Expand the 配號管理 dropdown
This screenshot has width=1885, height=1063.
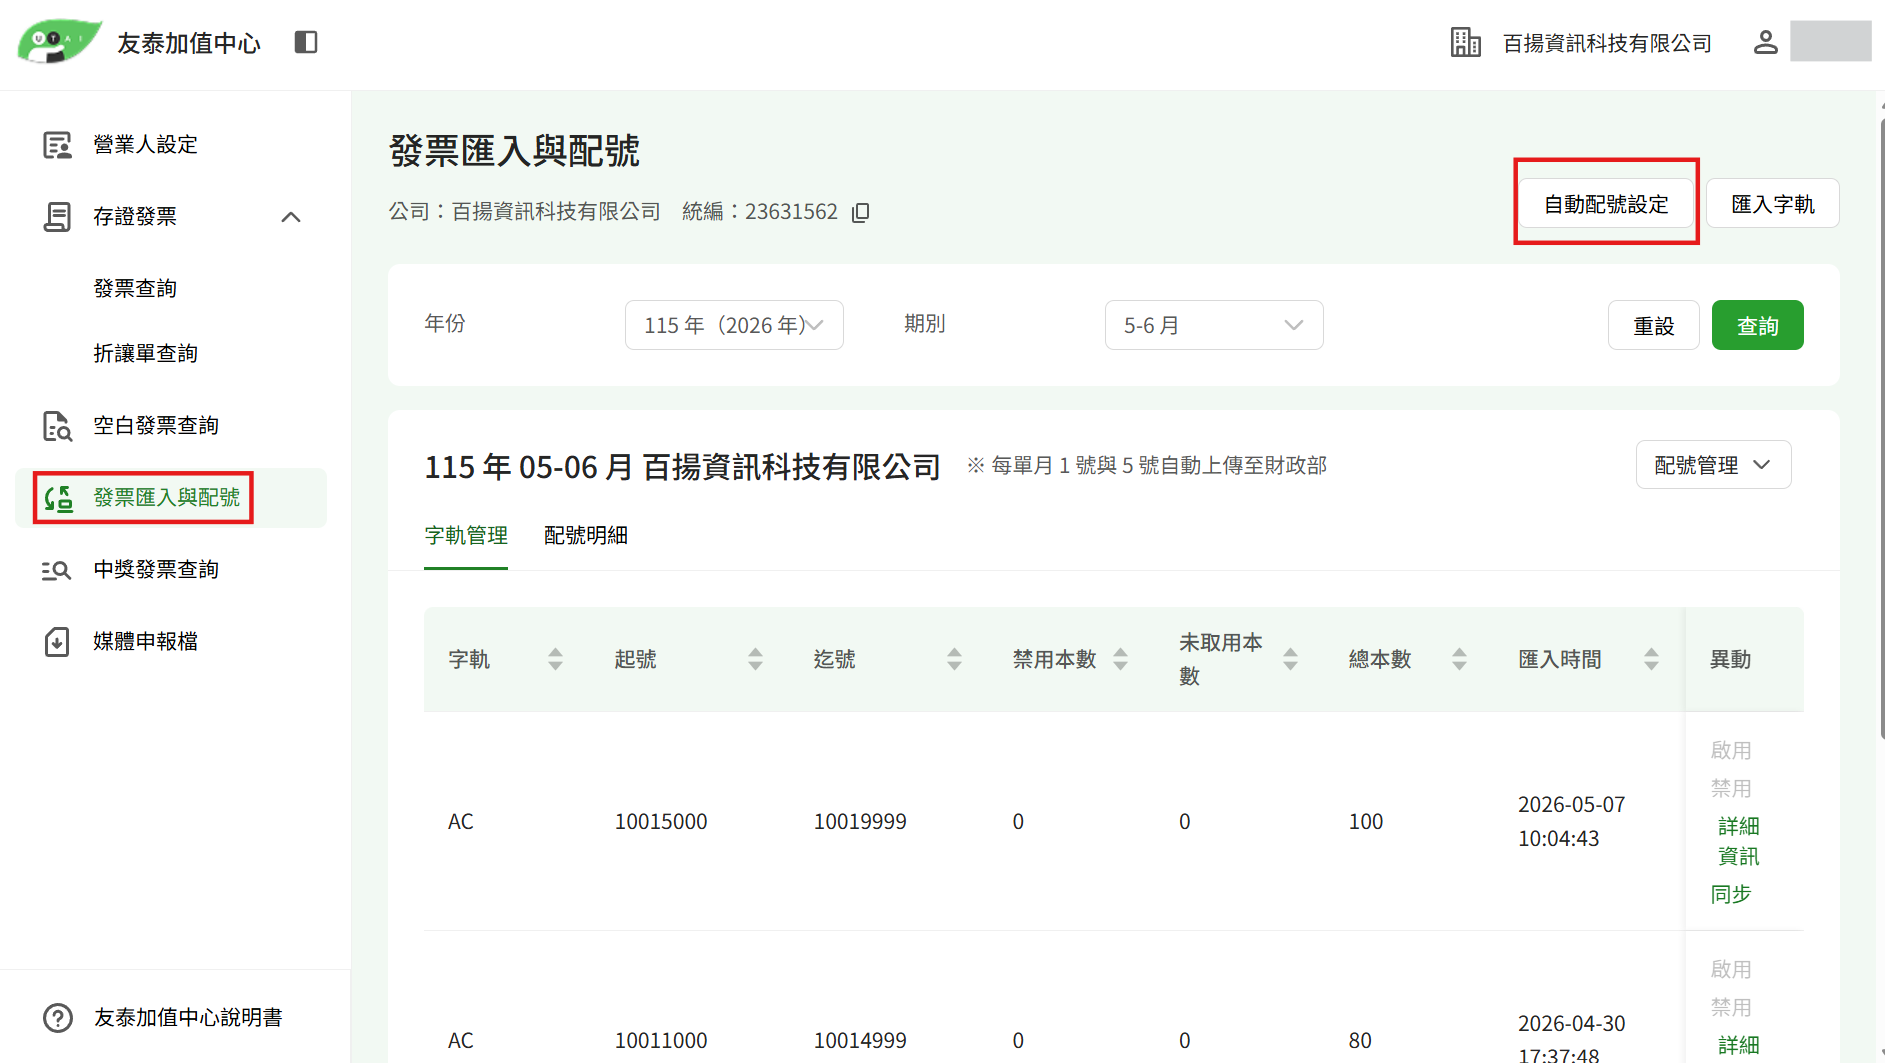1713,465
